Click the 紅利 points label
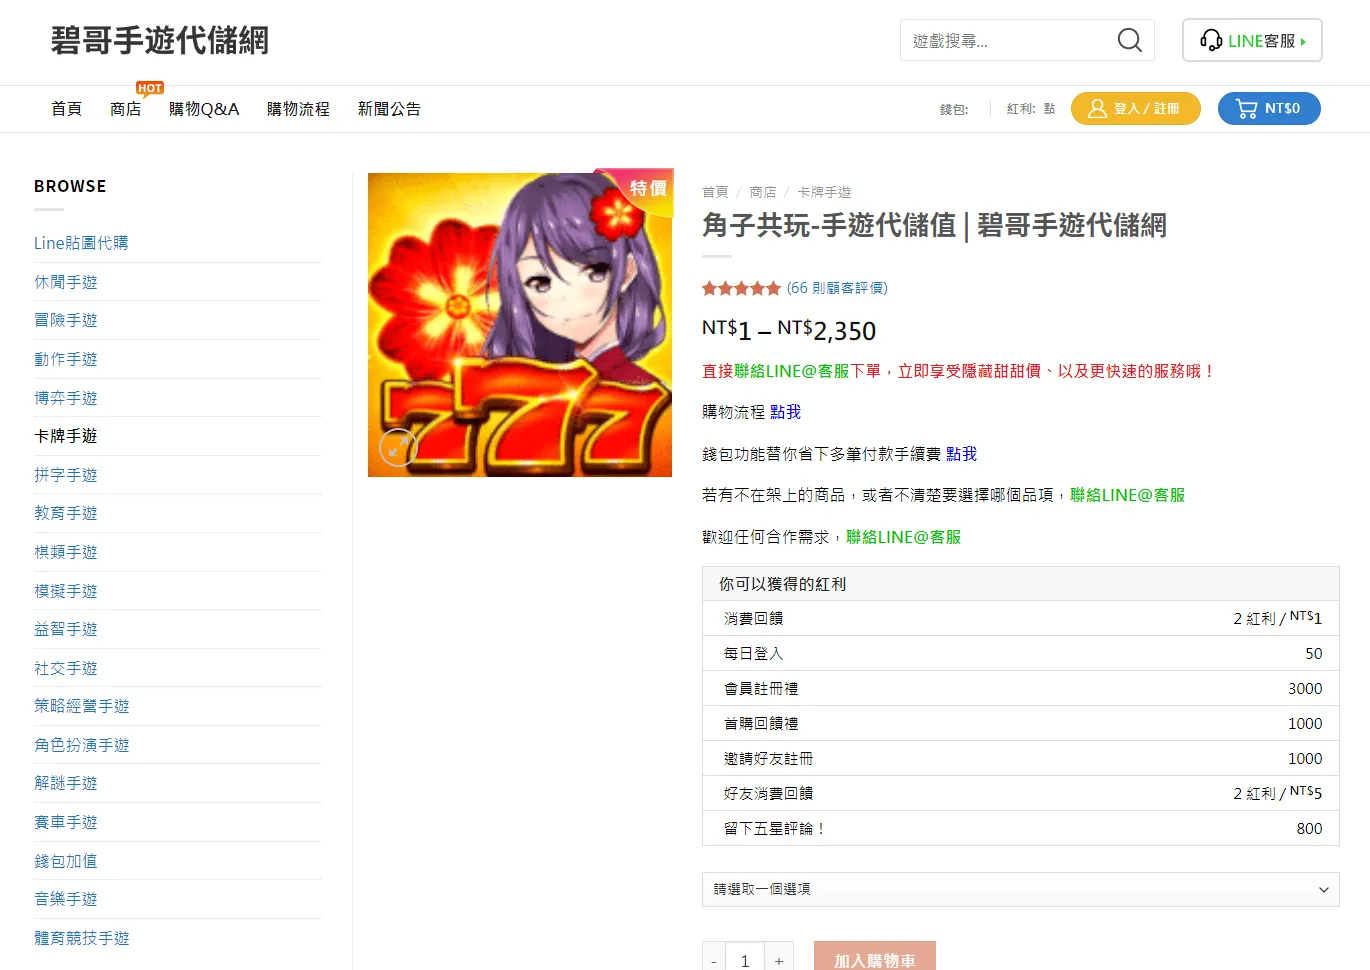This screenshot has width=1370, height=970. pyautogui.click(x=1030, y=109)
